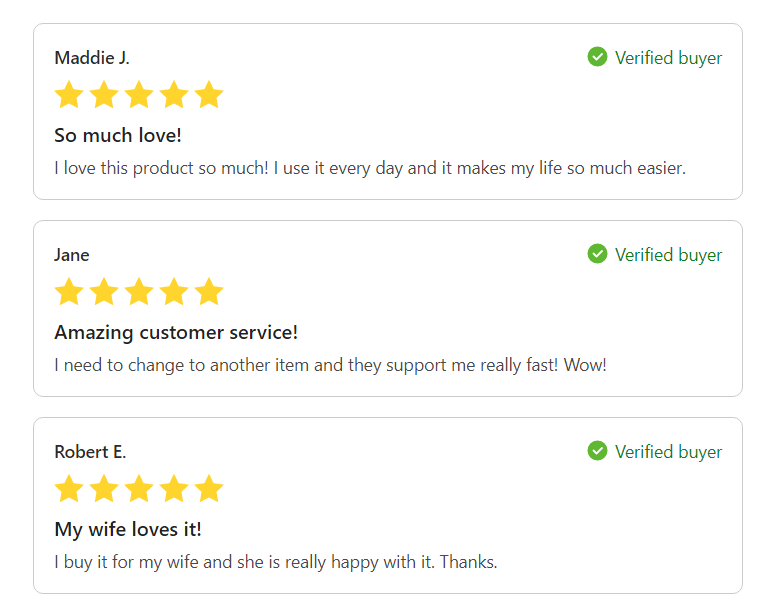This screenshot has width=779, height=611.
Task: Click the reviewer name Jane
Action: 72,255
